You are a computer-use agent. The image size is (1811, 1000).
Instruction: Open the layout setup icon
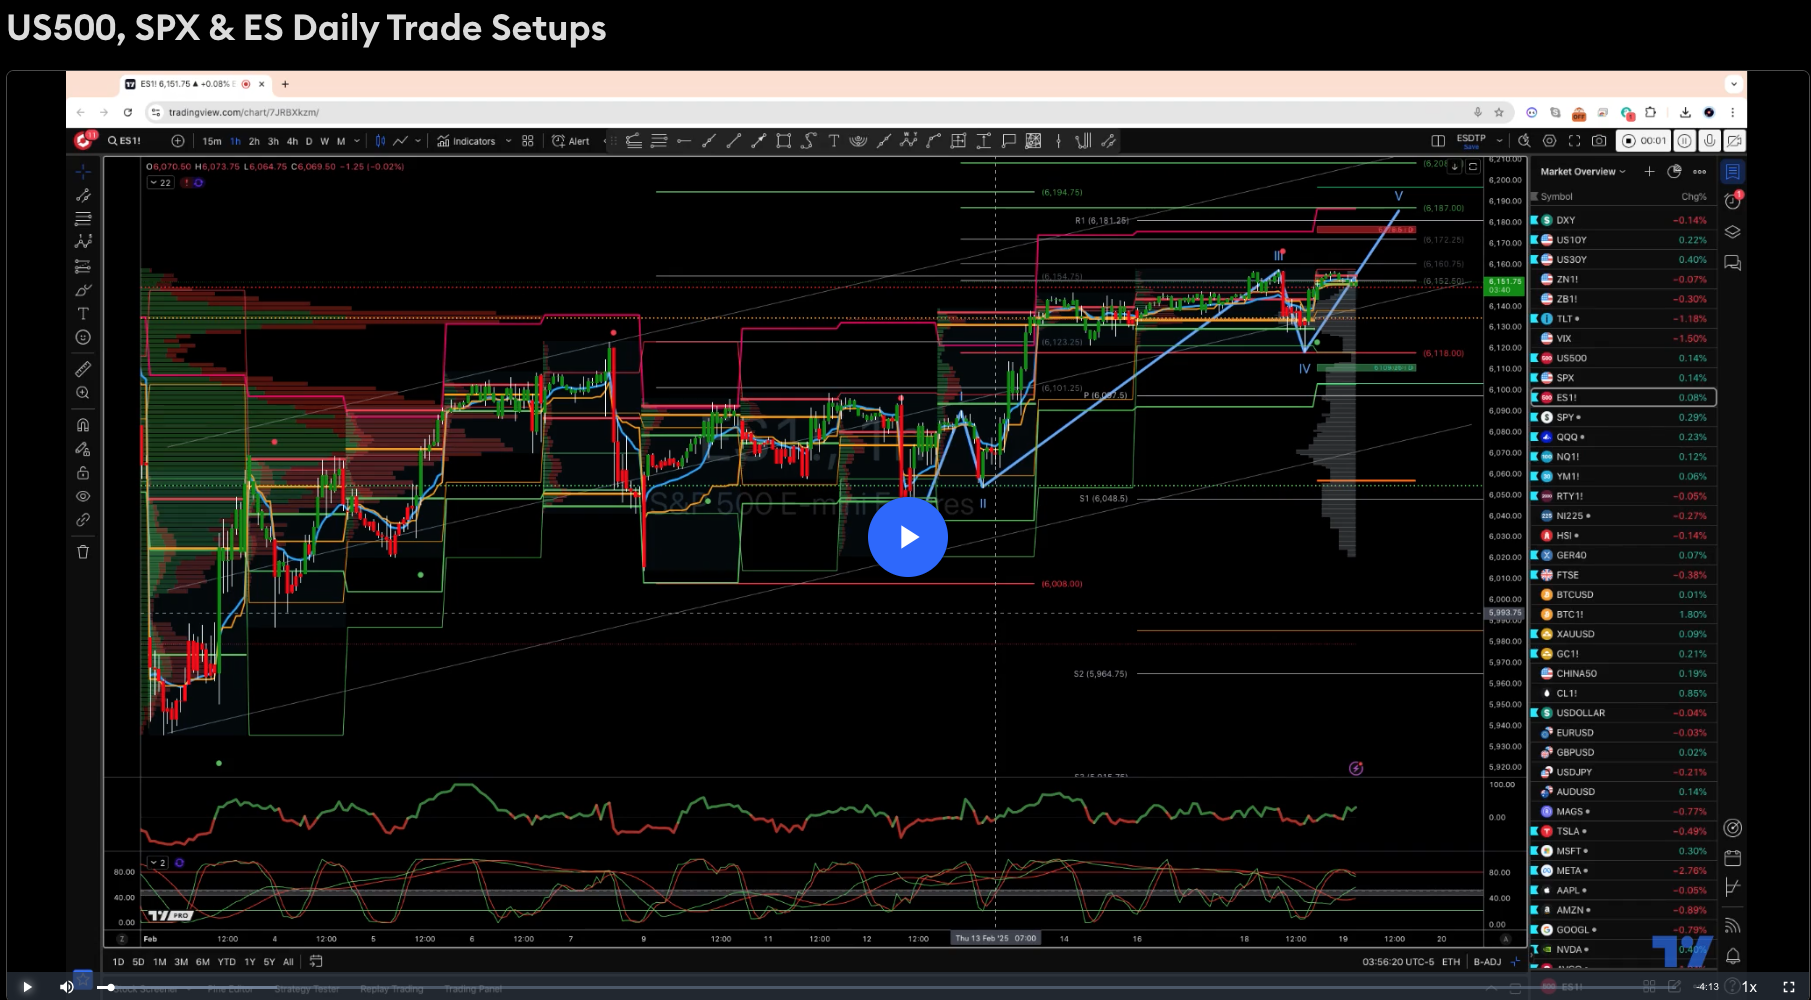click(1438, 141)
